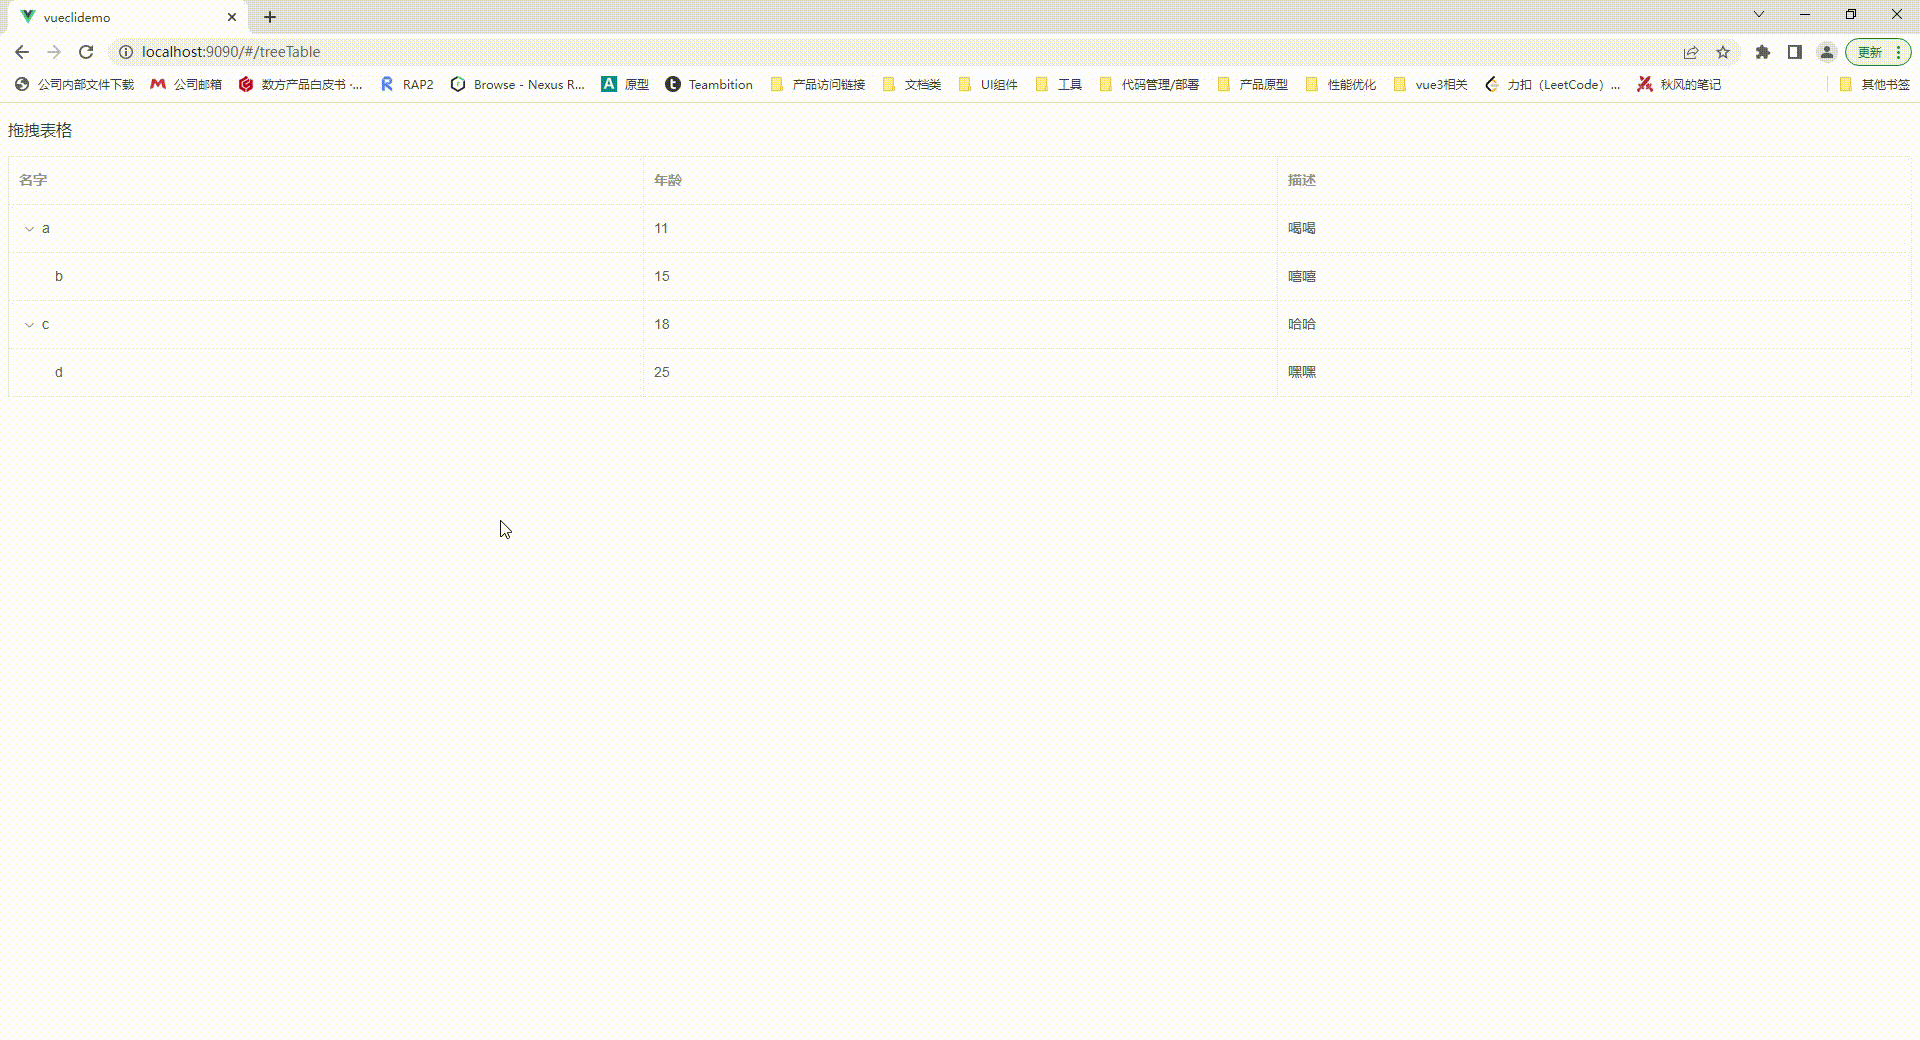Click the side panel toggle icon

1795,52
